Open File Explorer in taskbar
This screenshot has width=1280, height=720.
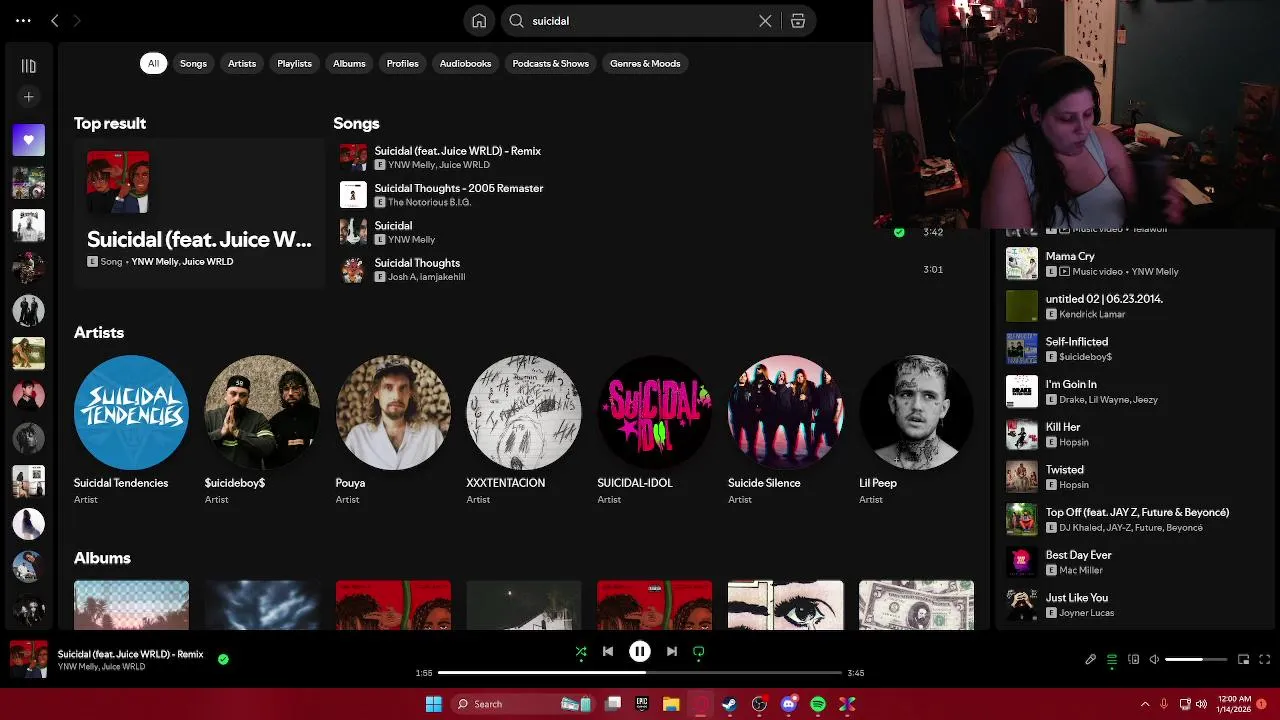tap(671, 704)
